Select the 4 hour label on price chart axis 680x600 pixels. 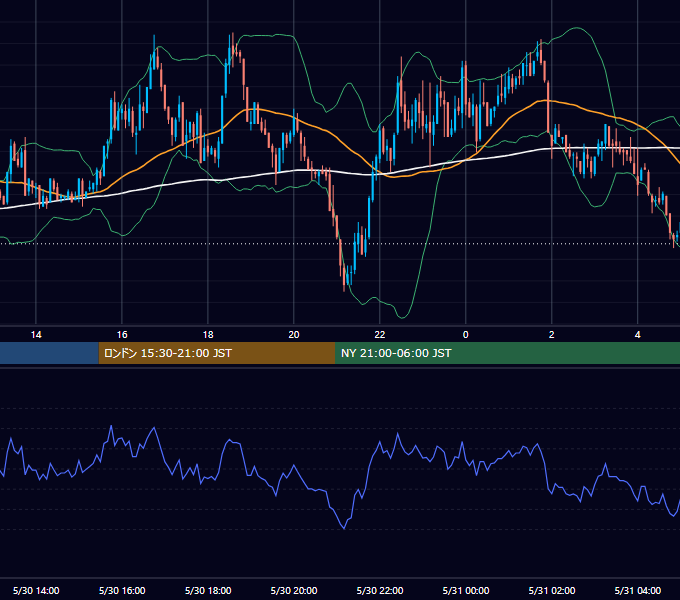click(637, 335)
